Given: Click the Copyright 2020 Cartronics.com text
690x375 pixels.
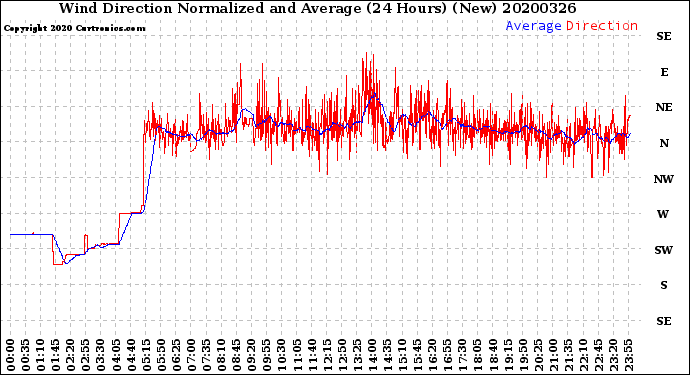Looking at the screenshot, I should [74, 29].
